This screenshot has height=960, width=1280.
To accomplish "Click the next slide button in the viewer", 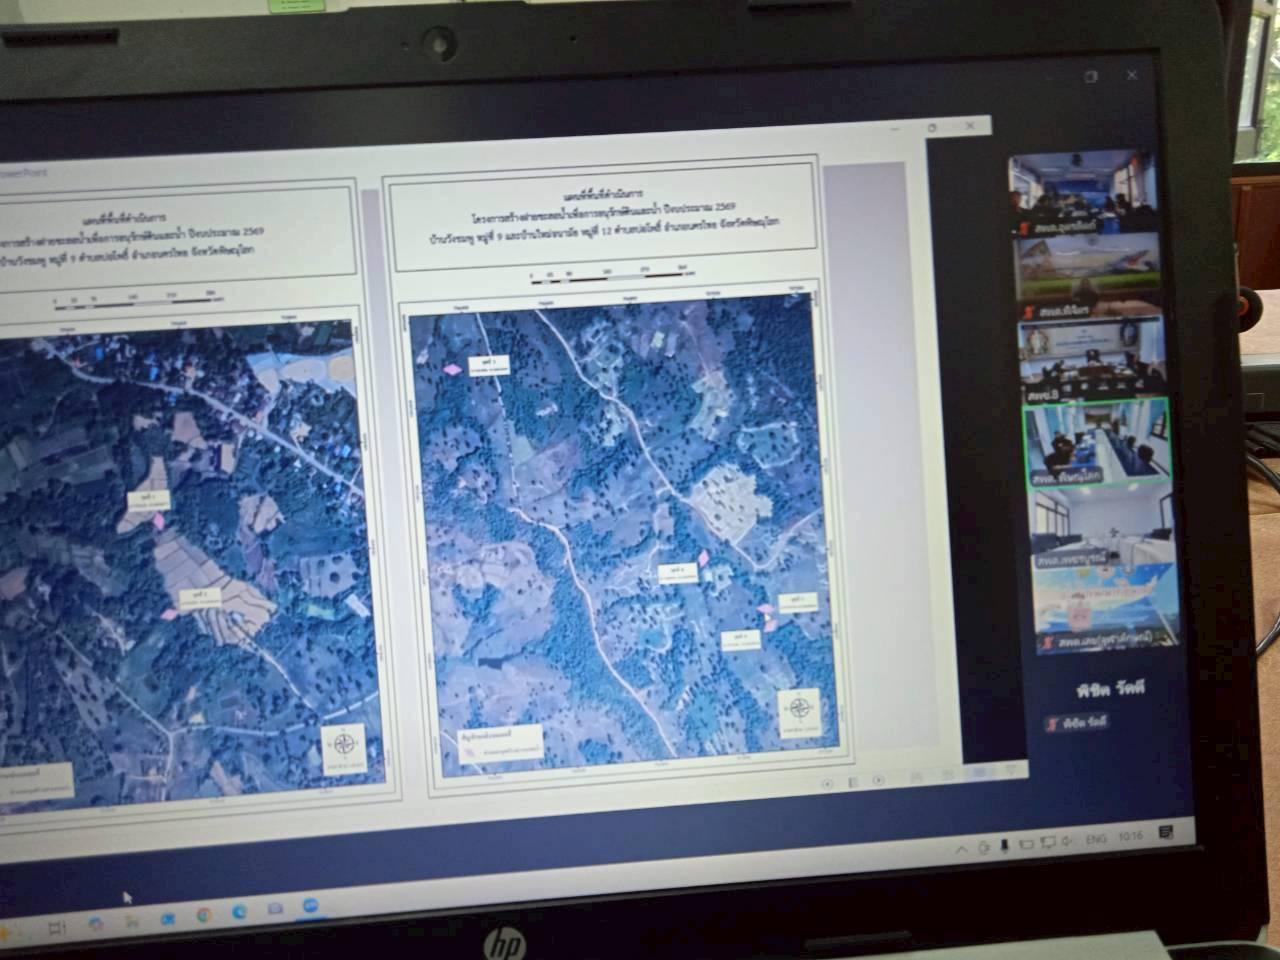I will coord(878,780).
